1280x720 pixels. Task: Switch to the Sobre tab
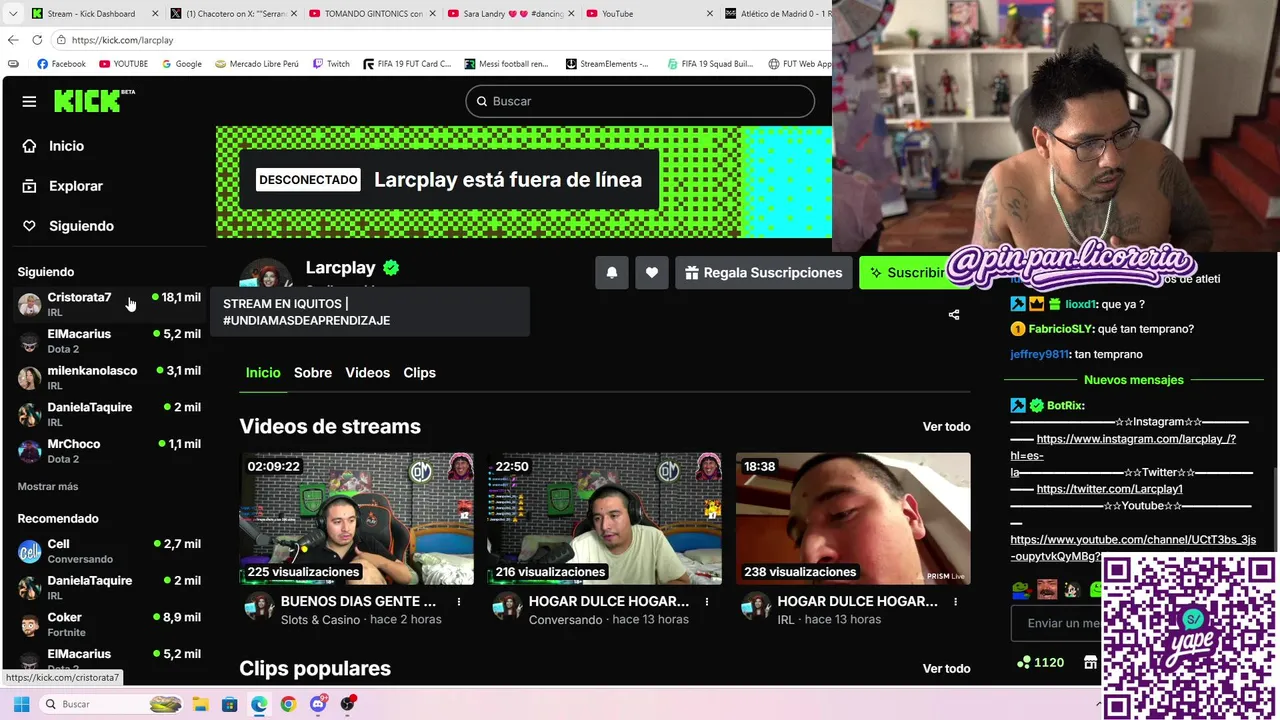coord(313,372)
